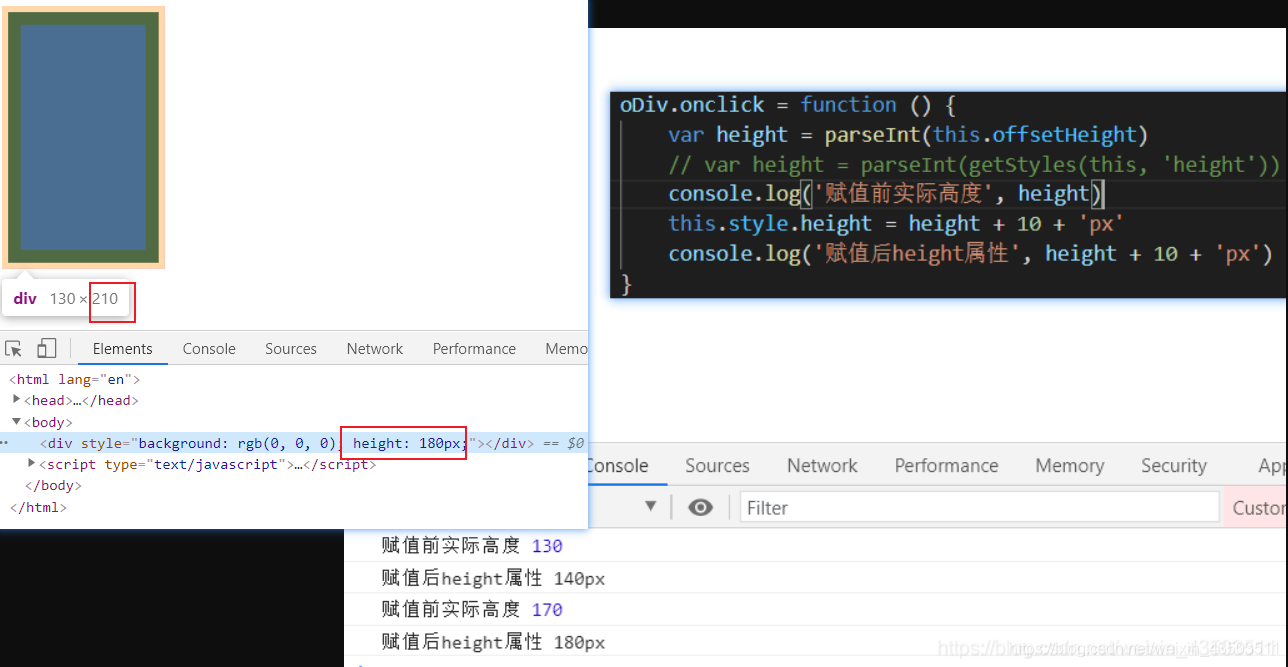This screenshot has height=667, width=1288.
Task: Open the Network tab in right DevTools
Action: (822, 466)
